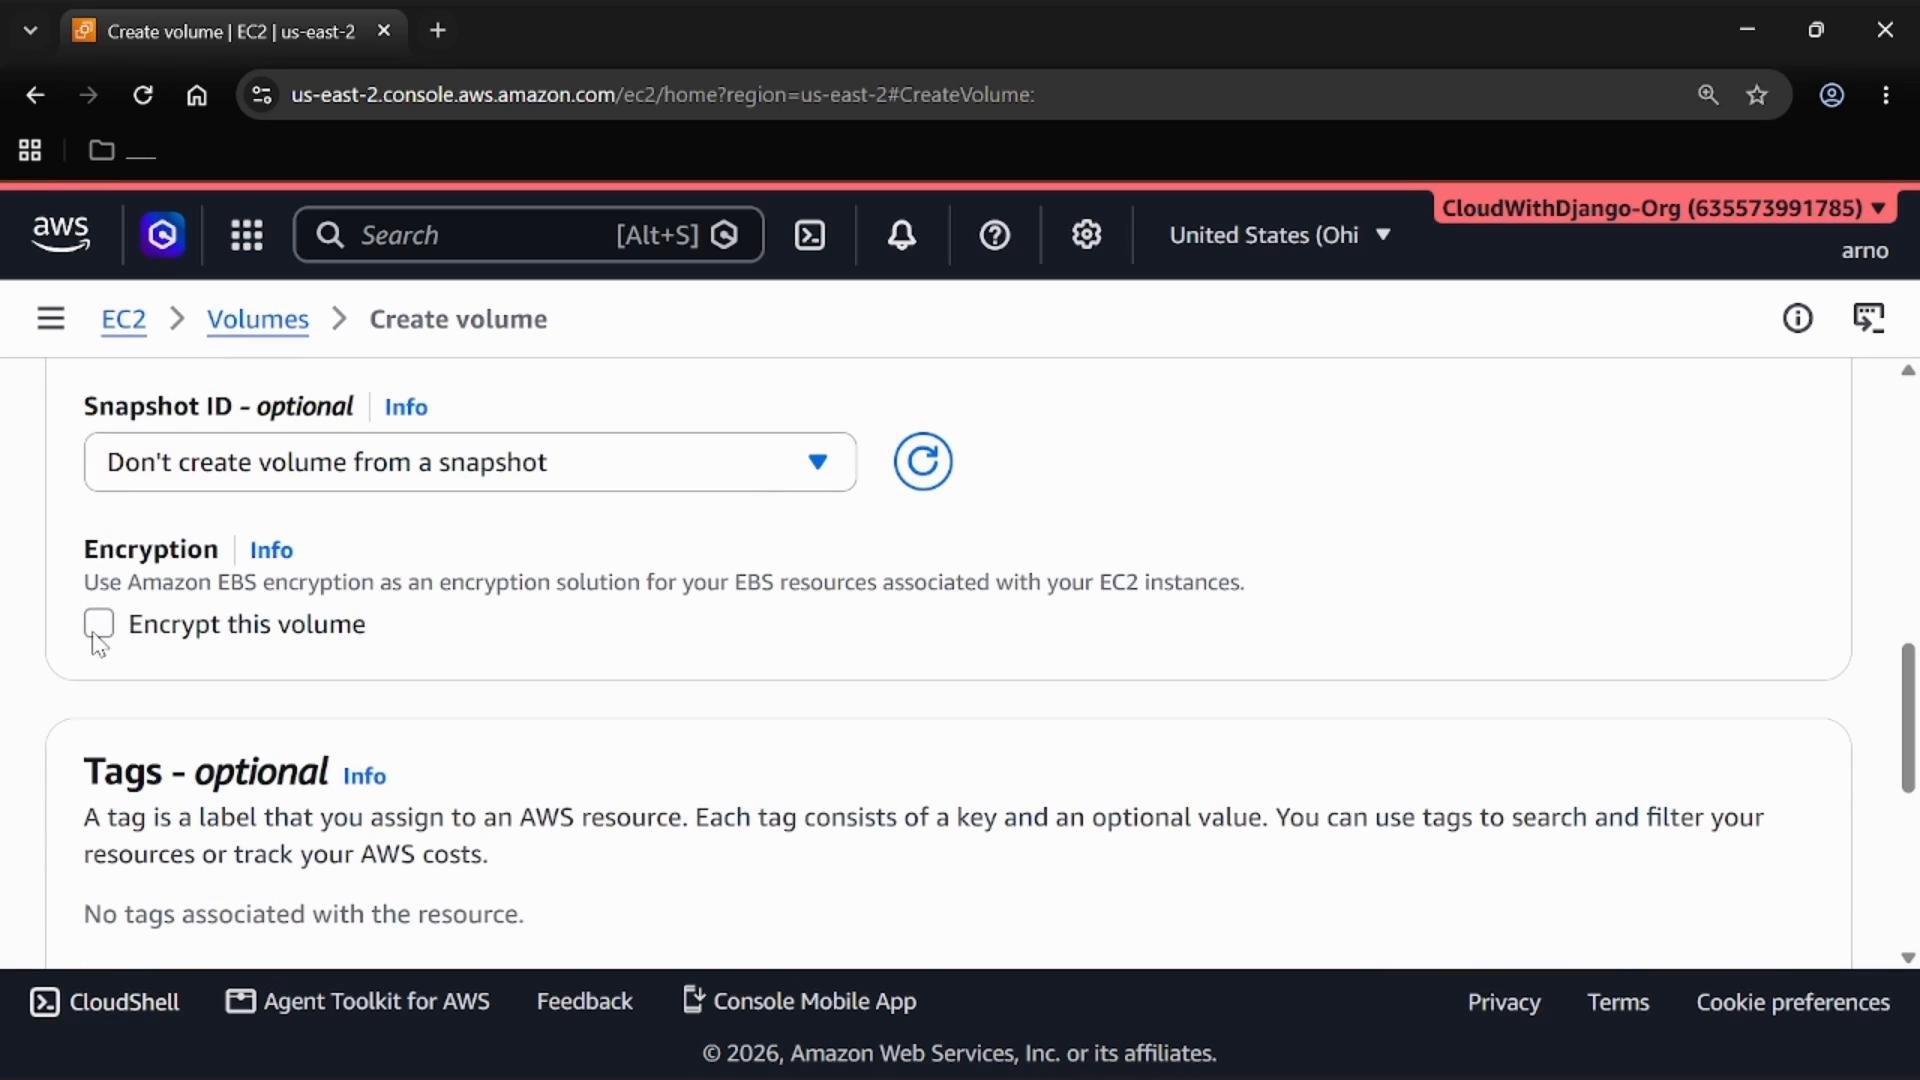
Task: Open the notifications bell
Action: tap(902, 235)
